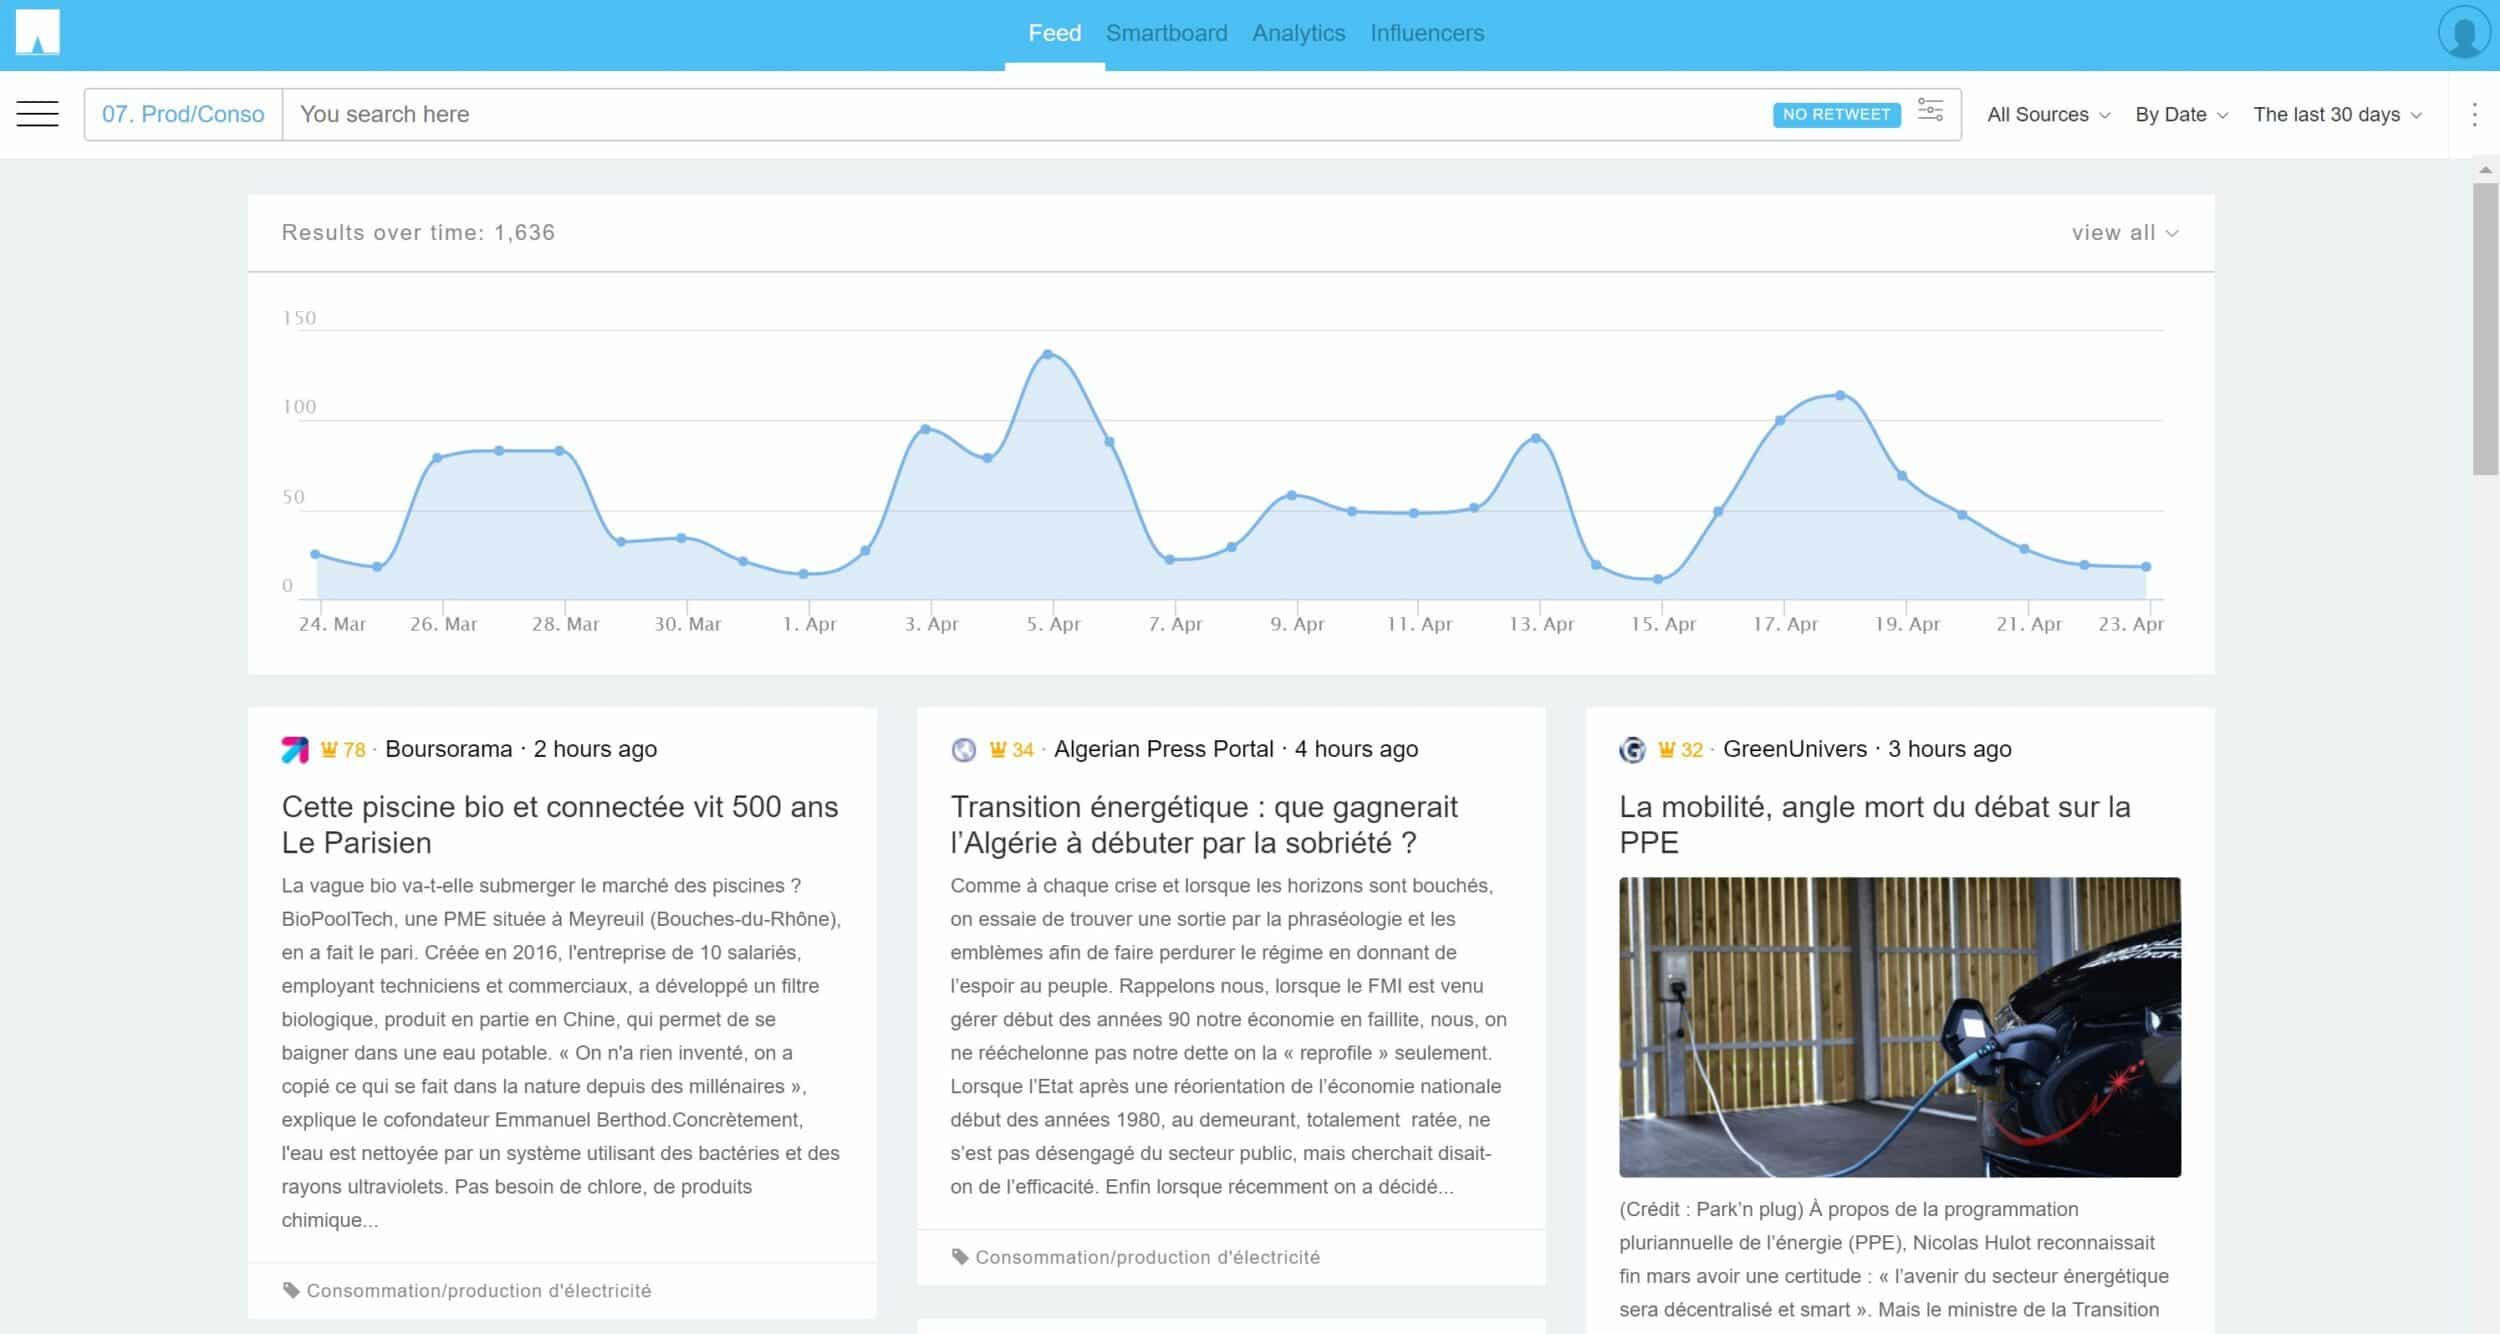Open the hamburger menu
Image resolution: width=2500 pixels, height=1334 pixels.
[x=37, y=114]
